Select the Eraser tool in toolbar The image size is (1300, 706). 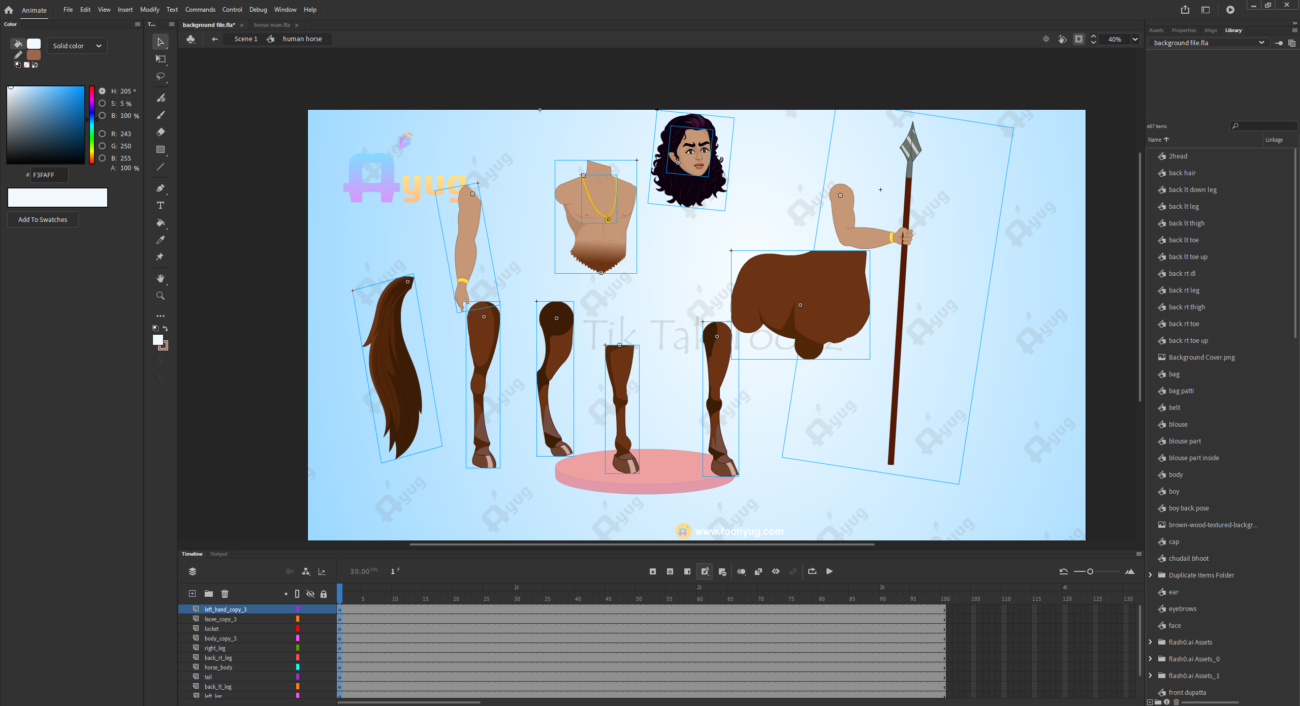(161, 132)
